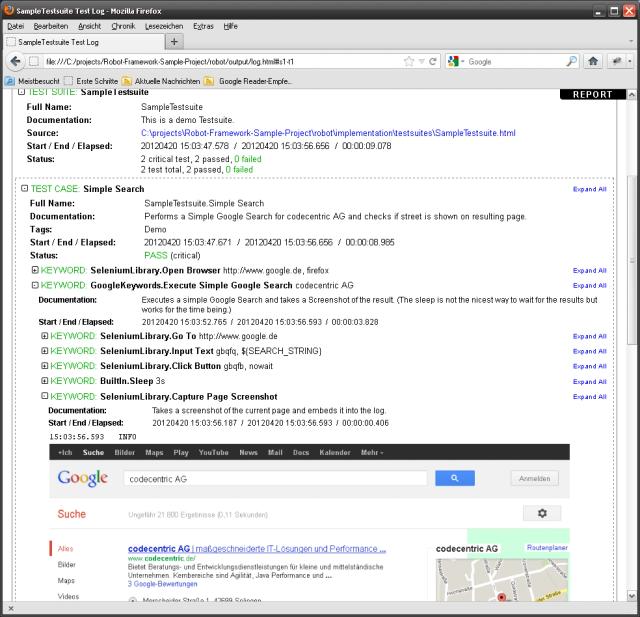Collapse the Capture Page Screenshot keyword

pyautogui.click(x=45, y=396)
